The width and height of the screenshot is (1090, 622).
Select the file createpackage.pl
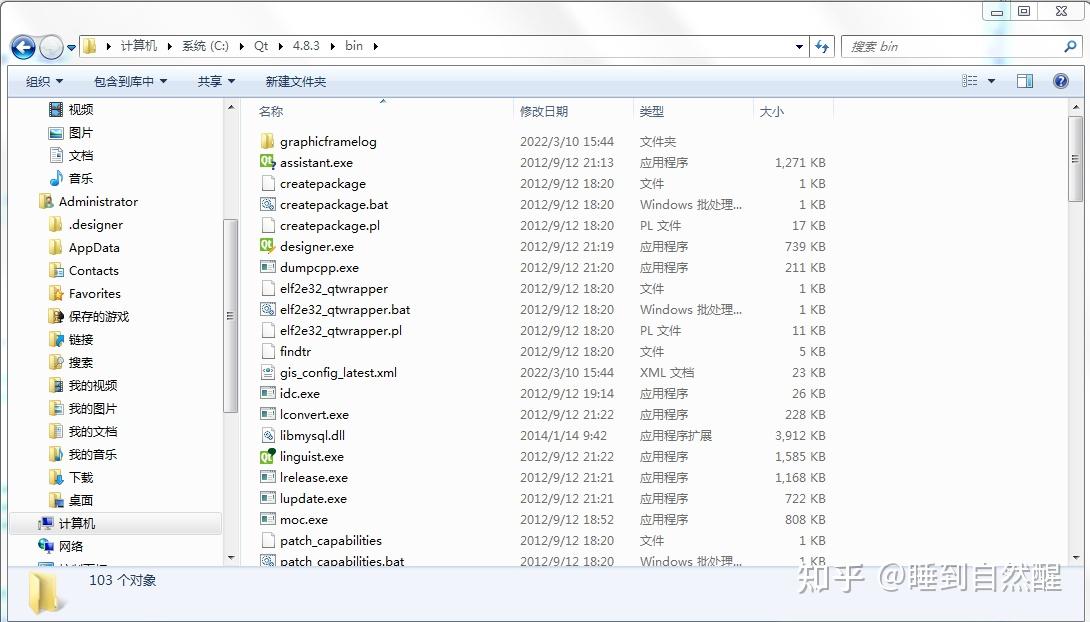click(x=330, y=225)
